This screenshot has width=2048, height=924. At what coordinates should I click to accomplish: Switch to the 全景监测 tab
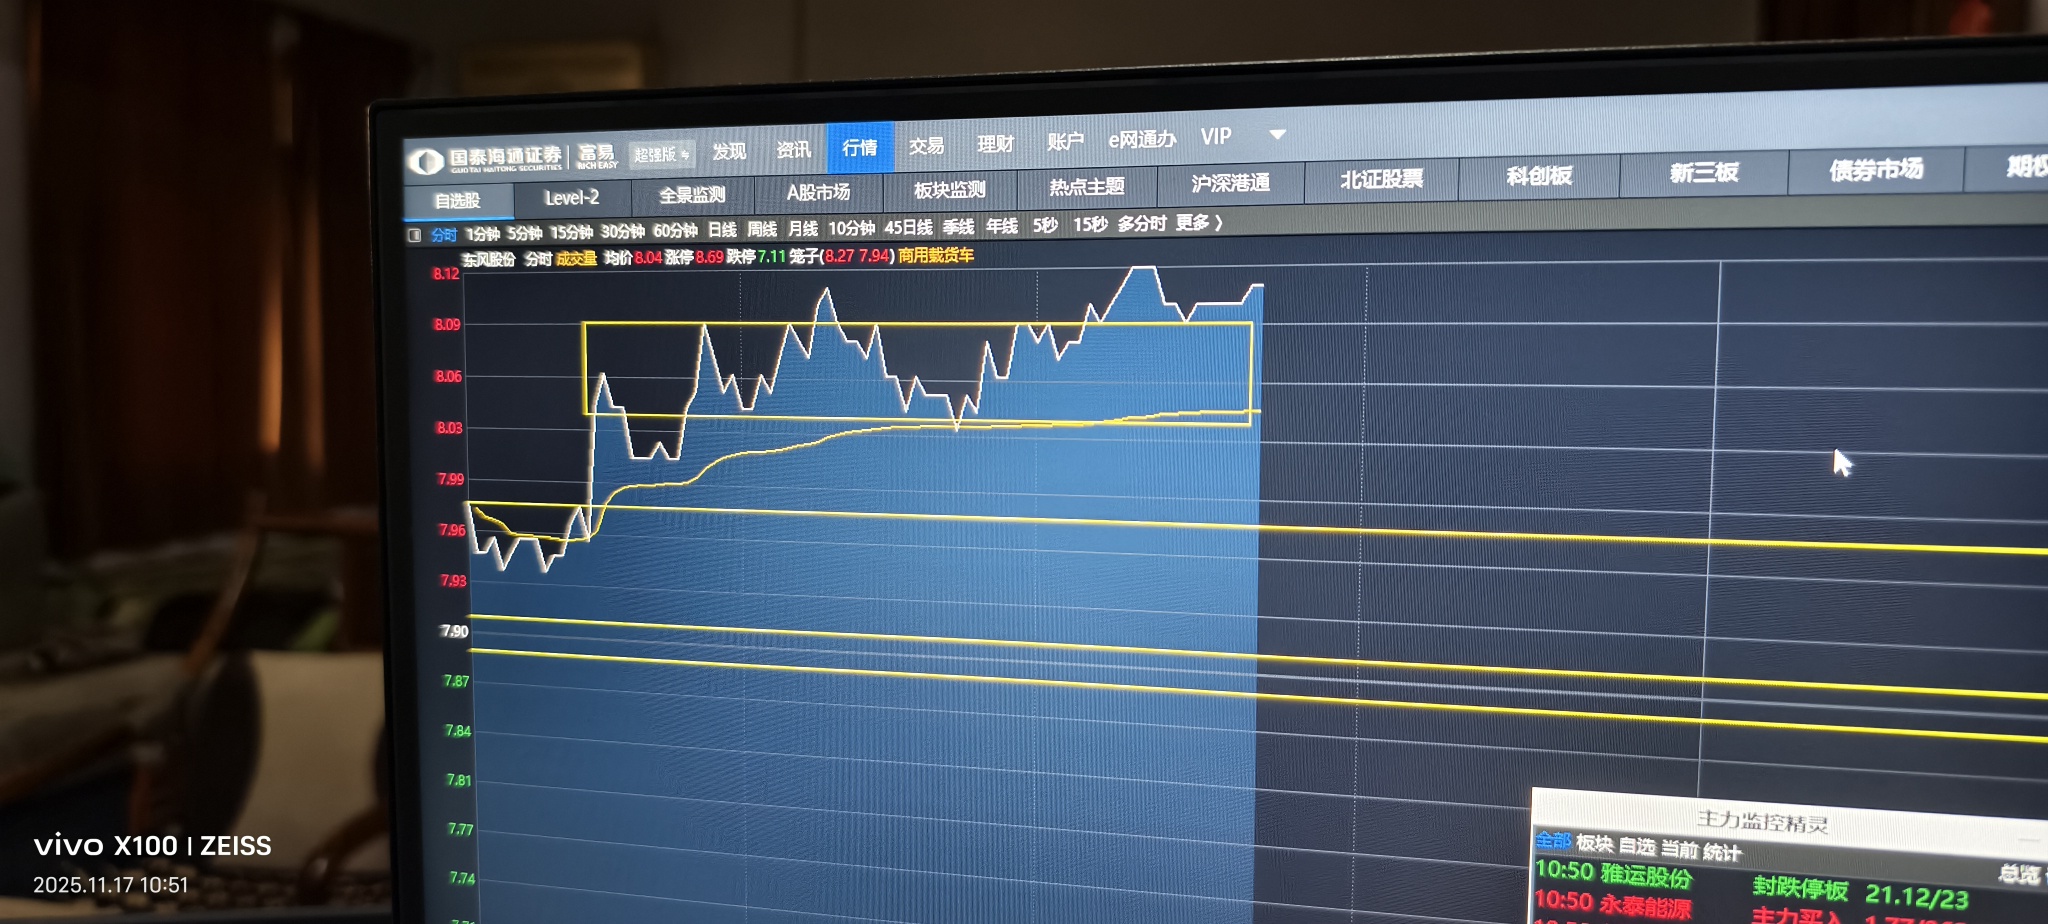click(692, 195)
